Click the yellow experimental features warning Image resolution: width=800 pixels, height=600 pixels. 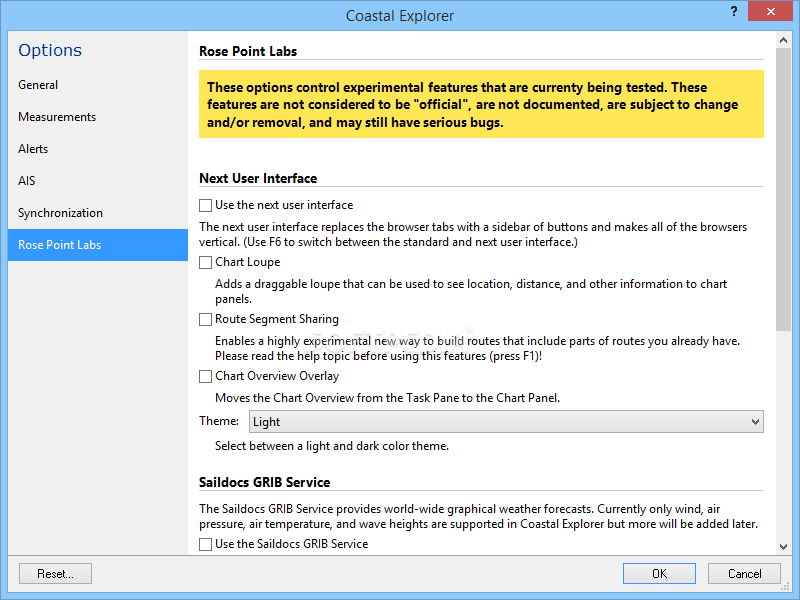(x=481, y=104)
